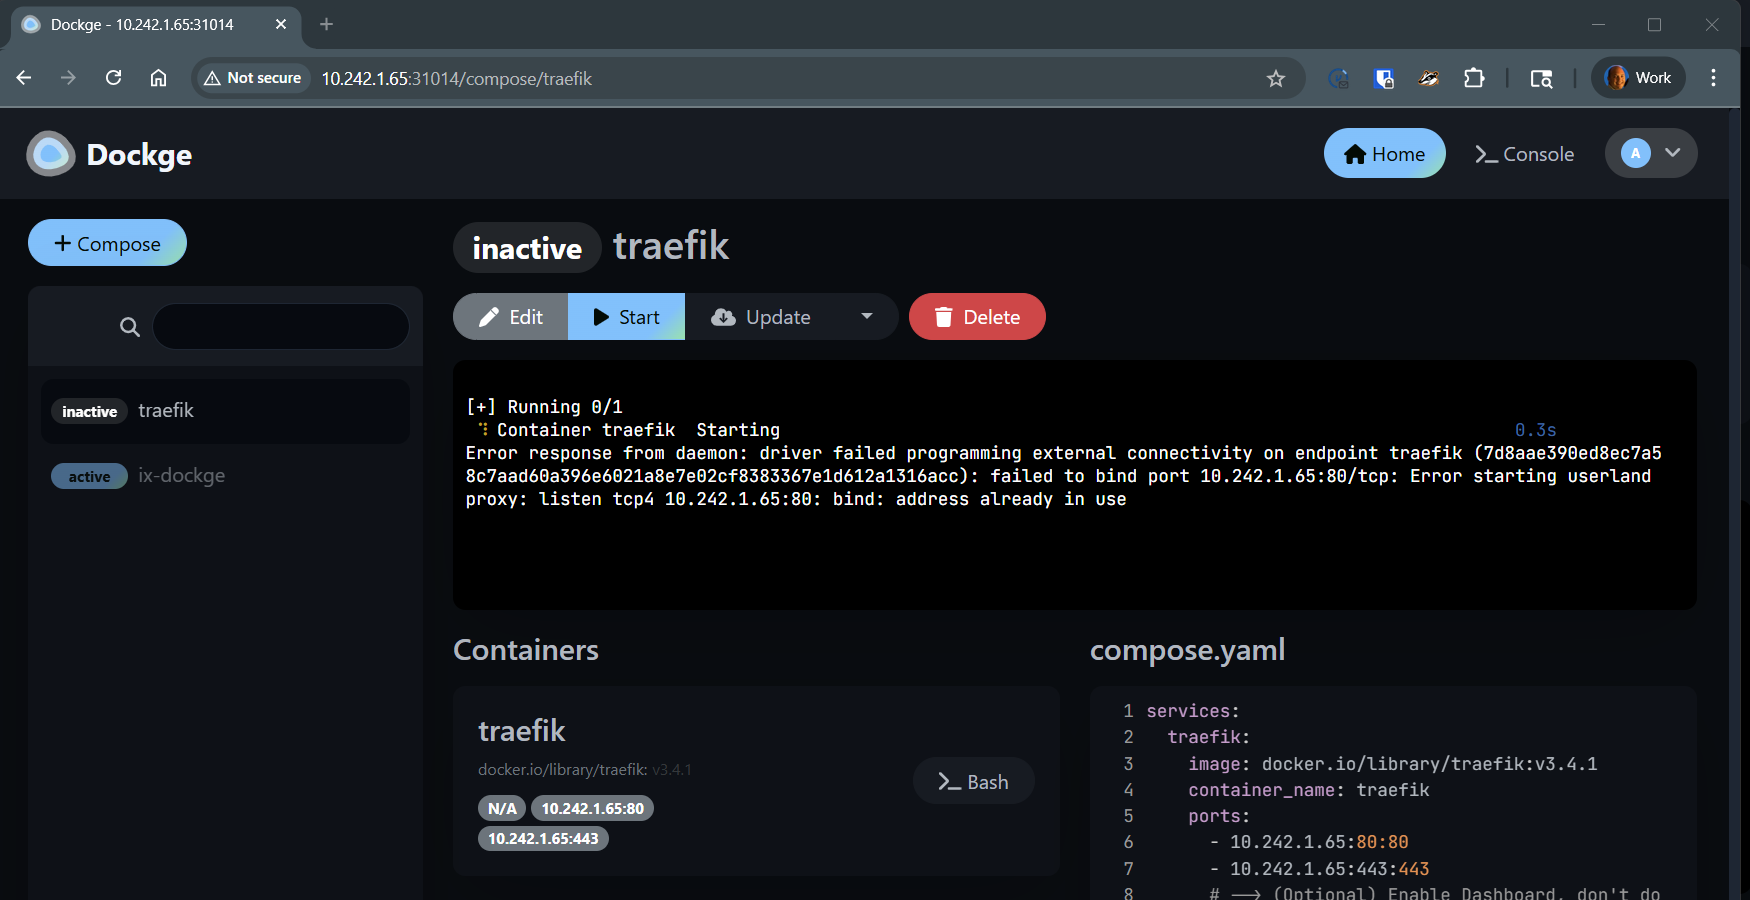Click the Dockge logo icon

coord(51,154)
